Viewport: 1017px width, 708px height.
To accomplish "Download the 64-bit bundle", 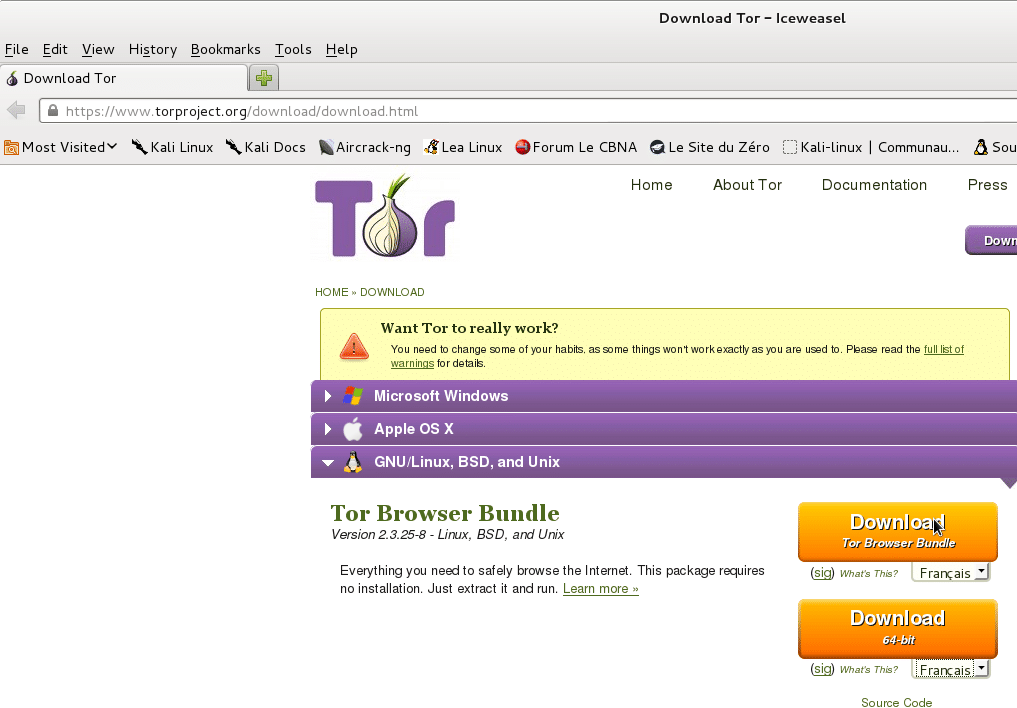I will [x=898, y=628].
